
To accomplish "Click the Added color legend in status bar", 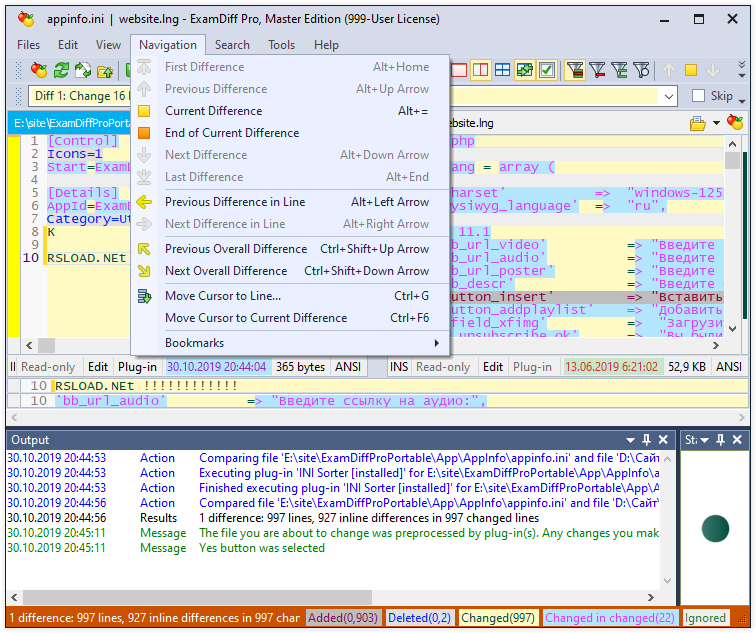I will (343, 618).
